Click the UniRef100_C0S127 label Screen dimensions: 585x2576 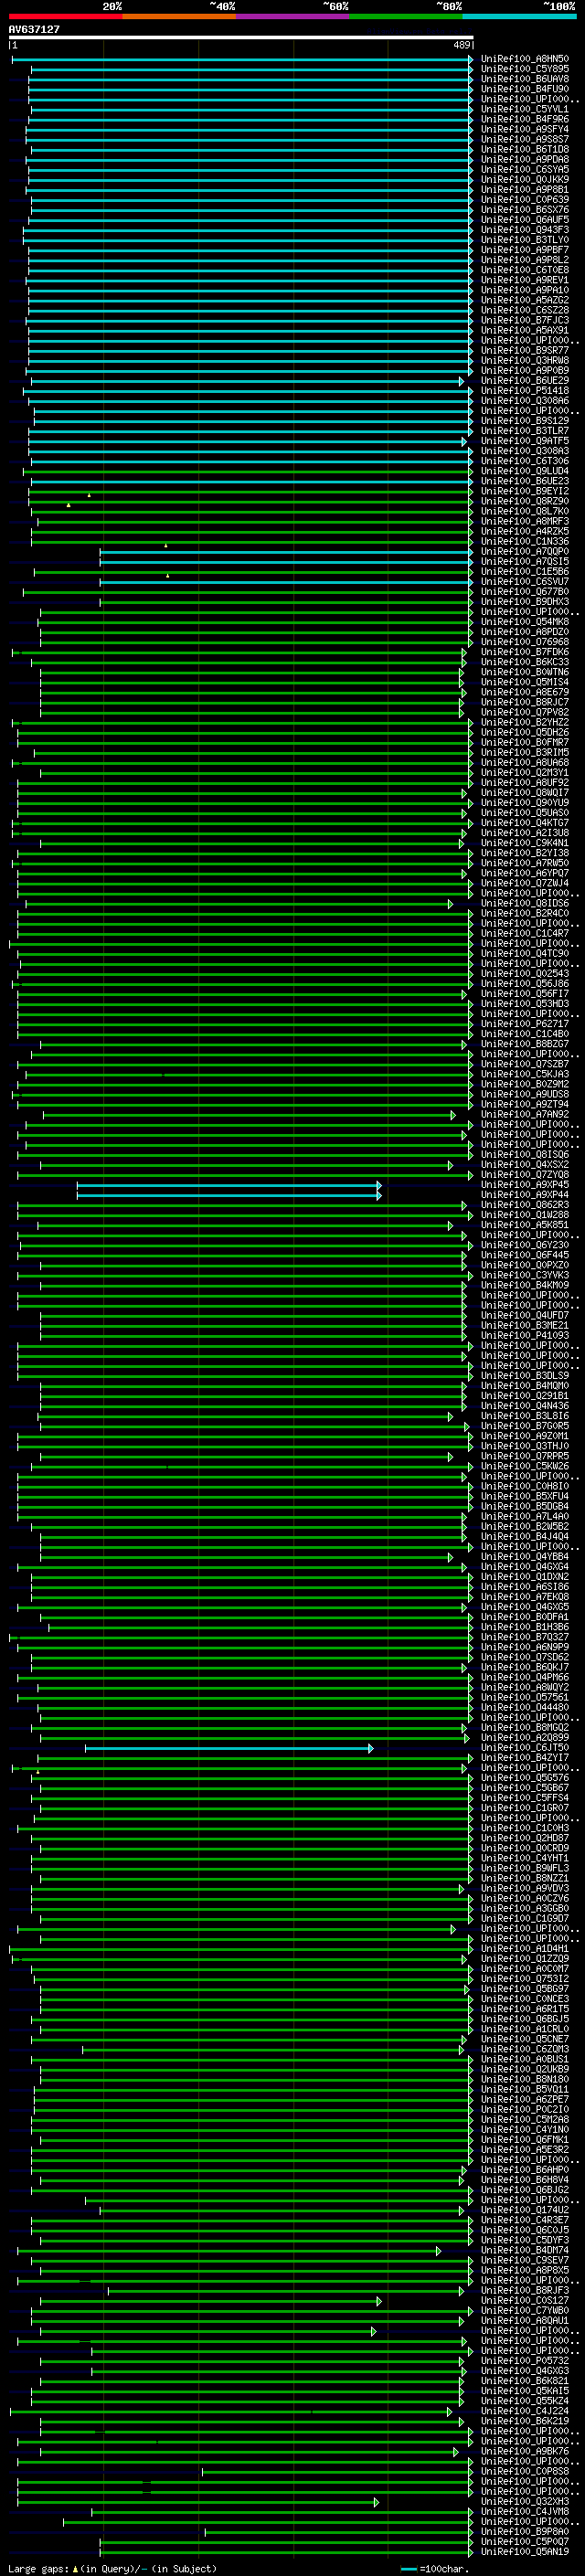pos(525,2301)
